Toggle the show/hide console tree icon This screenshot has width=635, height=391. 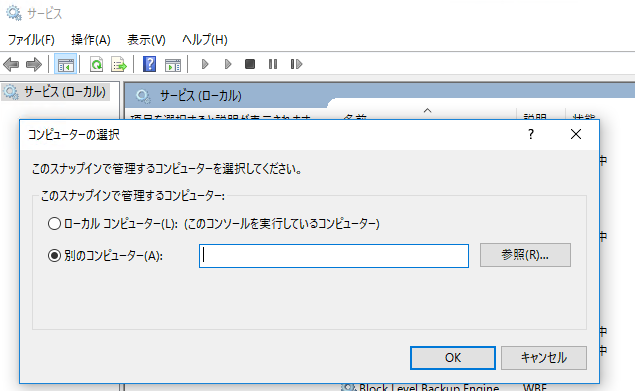click(x=65, y=64)
